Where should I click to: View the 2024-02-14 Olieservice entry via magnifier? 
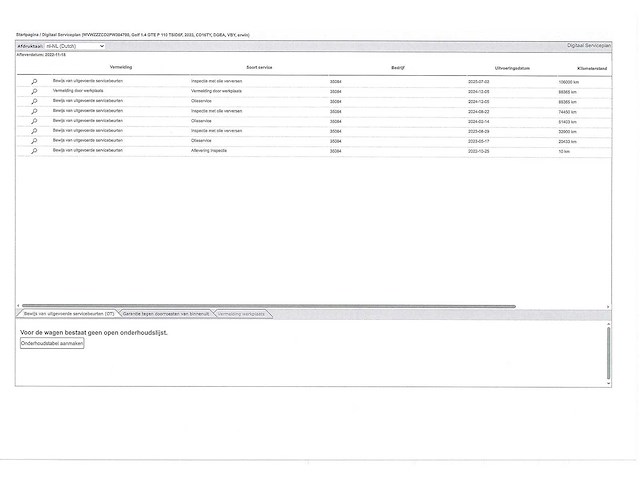[34, 121]
